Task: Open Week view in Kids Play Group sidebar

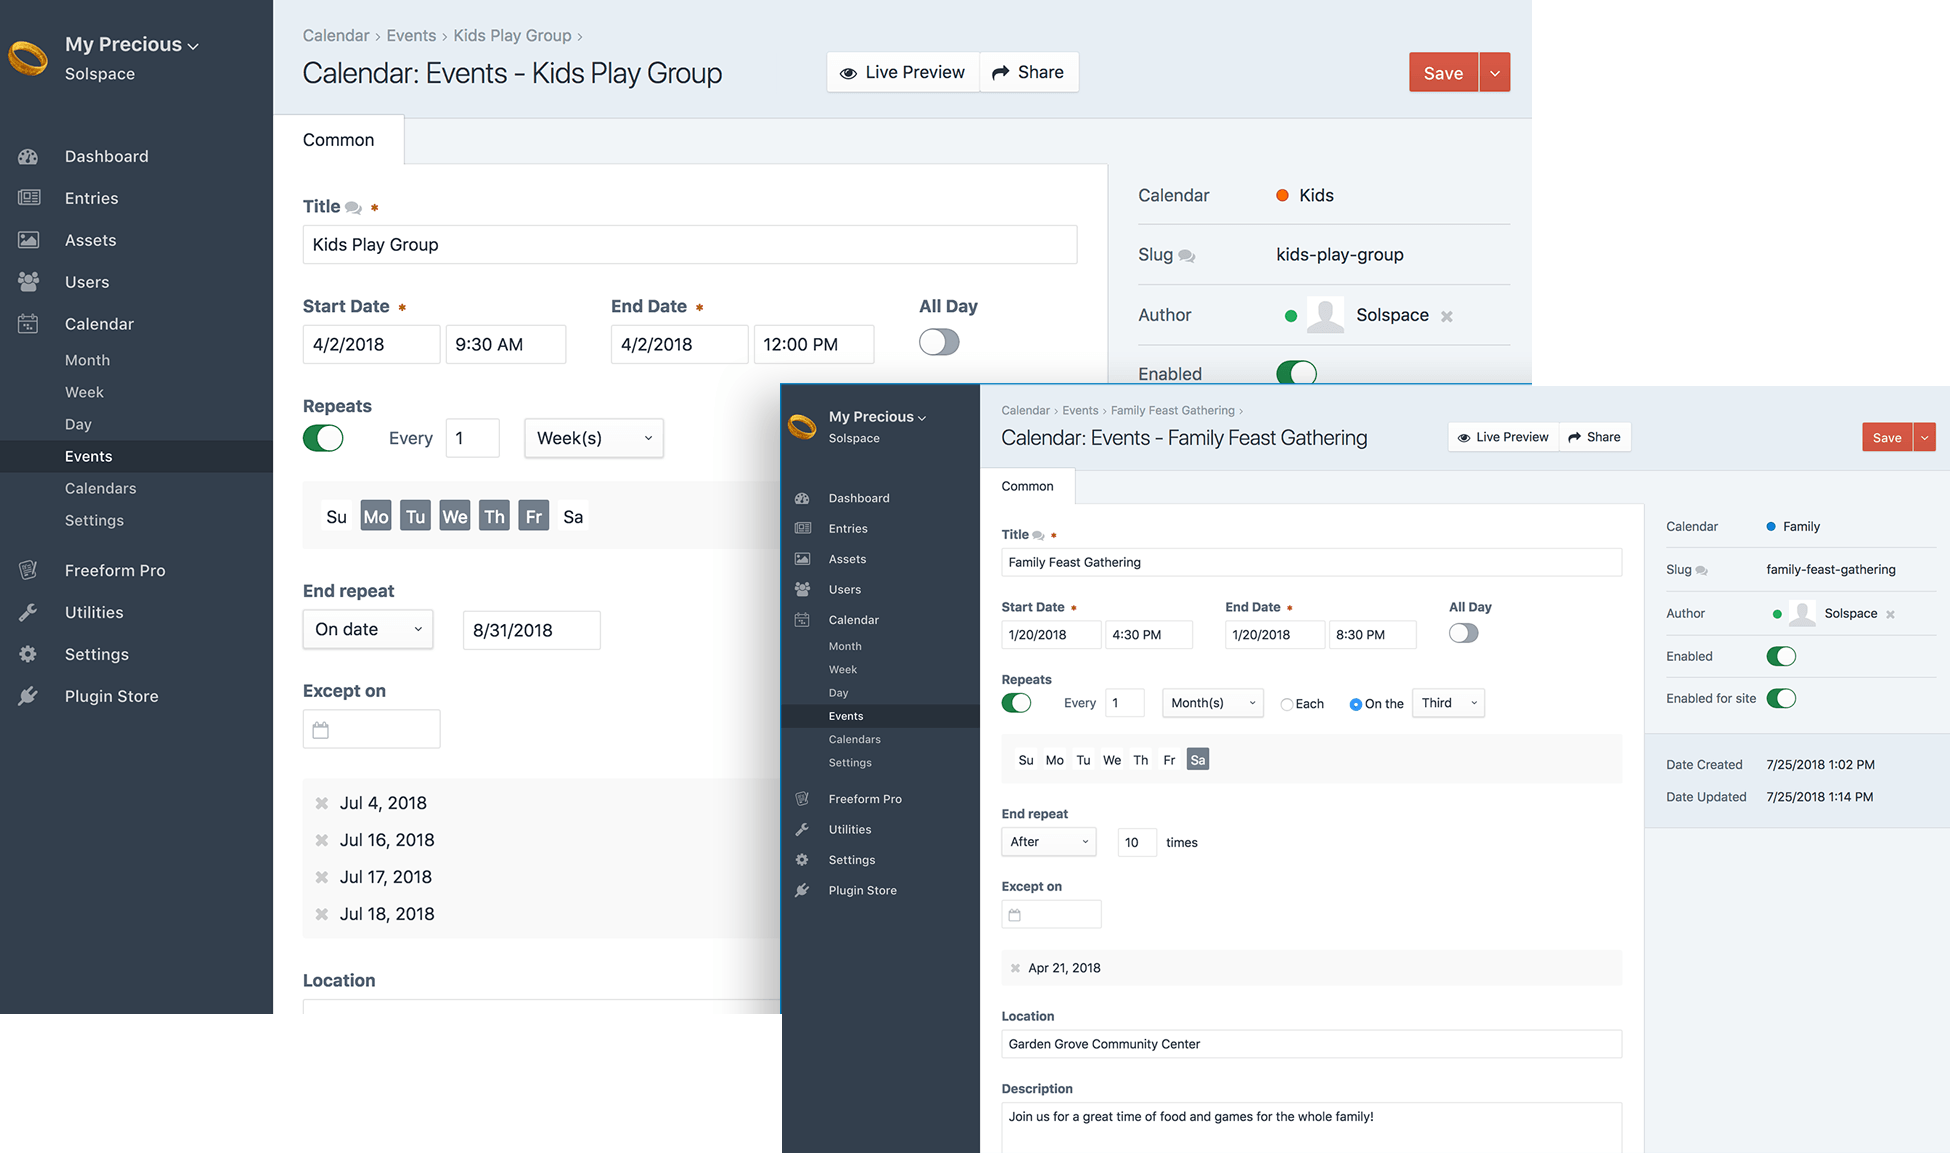Action: pyautogui.click(x=84, y=392)
